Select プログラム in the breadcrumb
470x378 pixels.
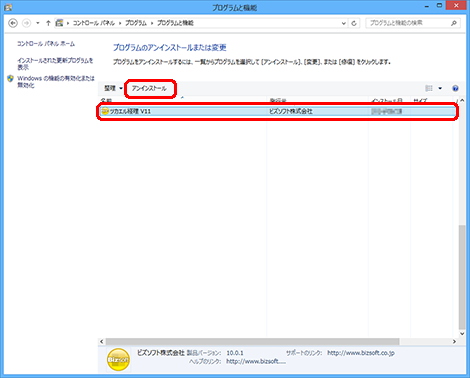tap(136, 23)
